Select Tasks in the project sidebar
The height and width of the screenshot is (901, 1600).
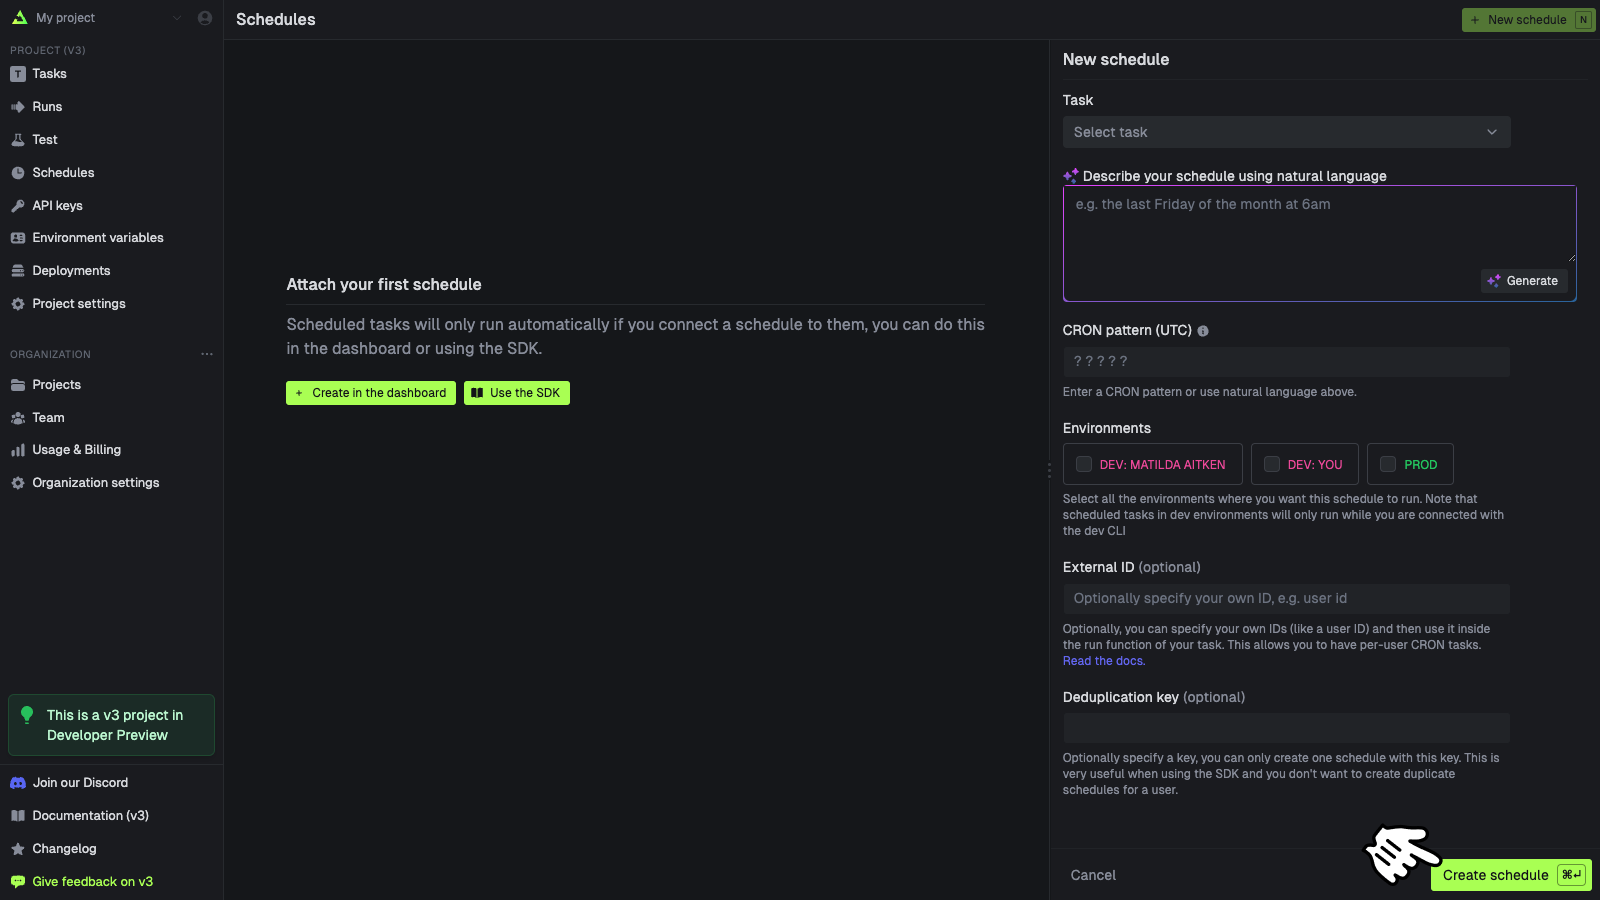[50, 73]
